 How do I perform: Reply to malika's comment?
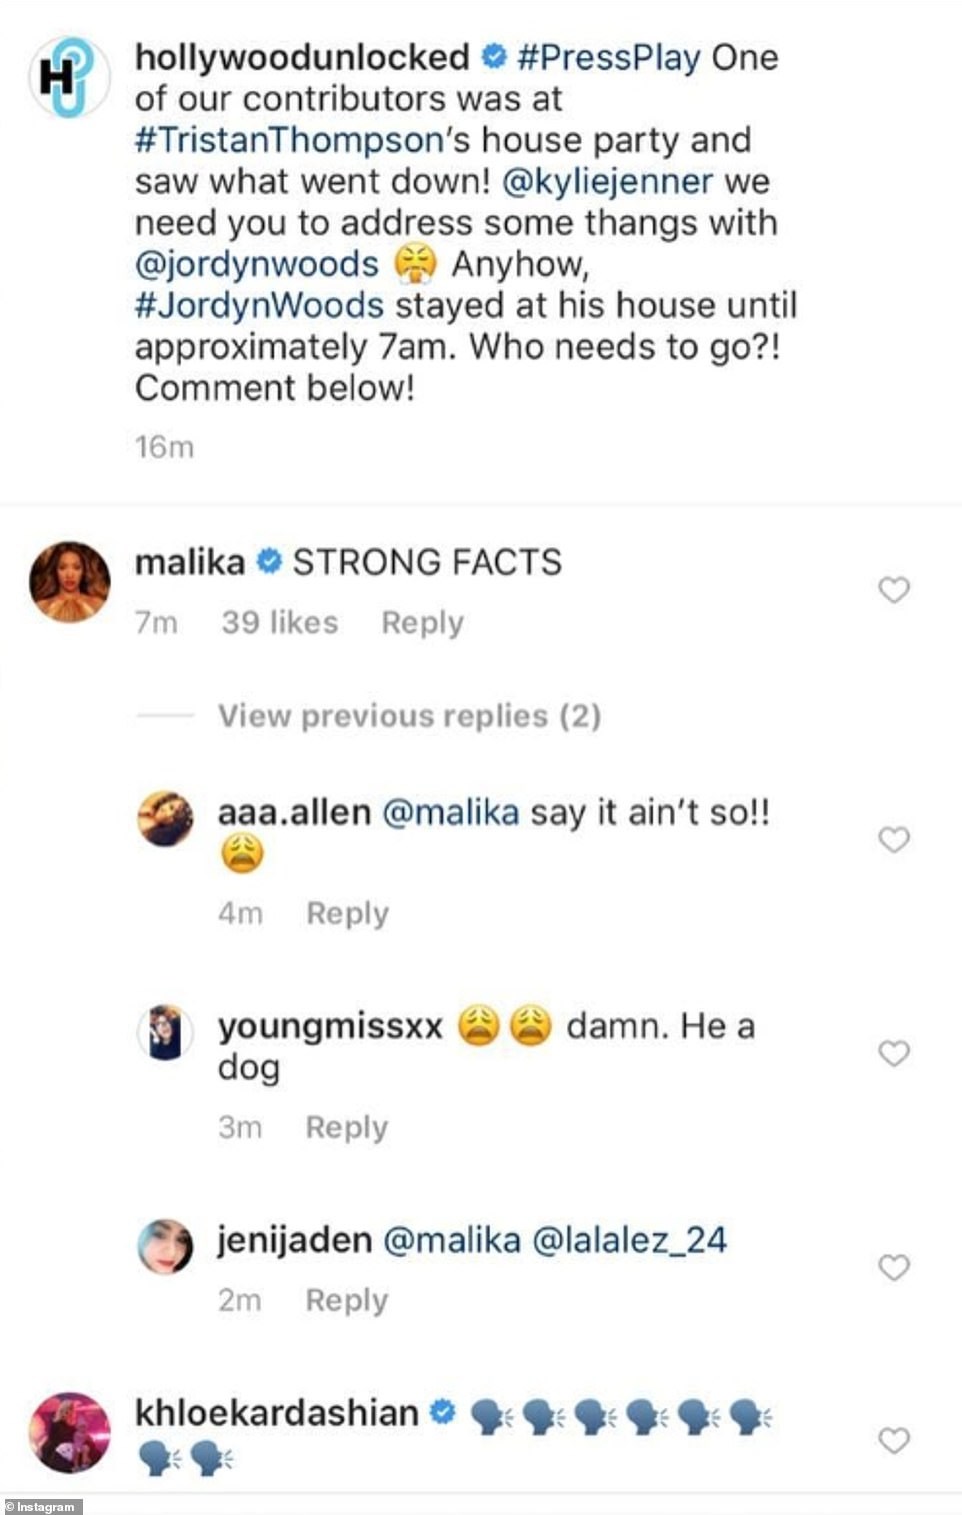click(x=422, y=623)
